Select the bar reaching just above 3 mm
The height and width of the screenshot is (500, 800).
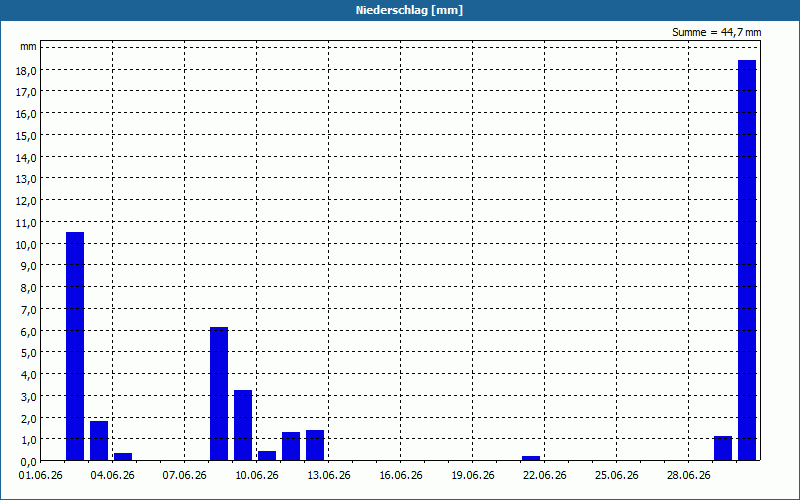tap(243, 425)
